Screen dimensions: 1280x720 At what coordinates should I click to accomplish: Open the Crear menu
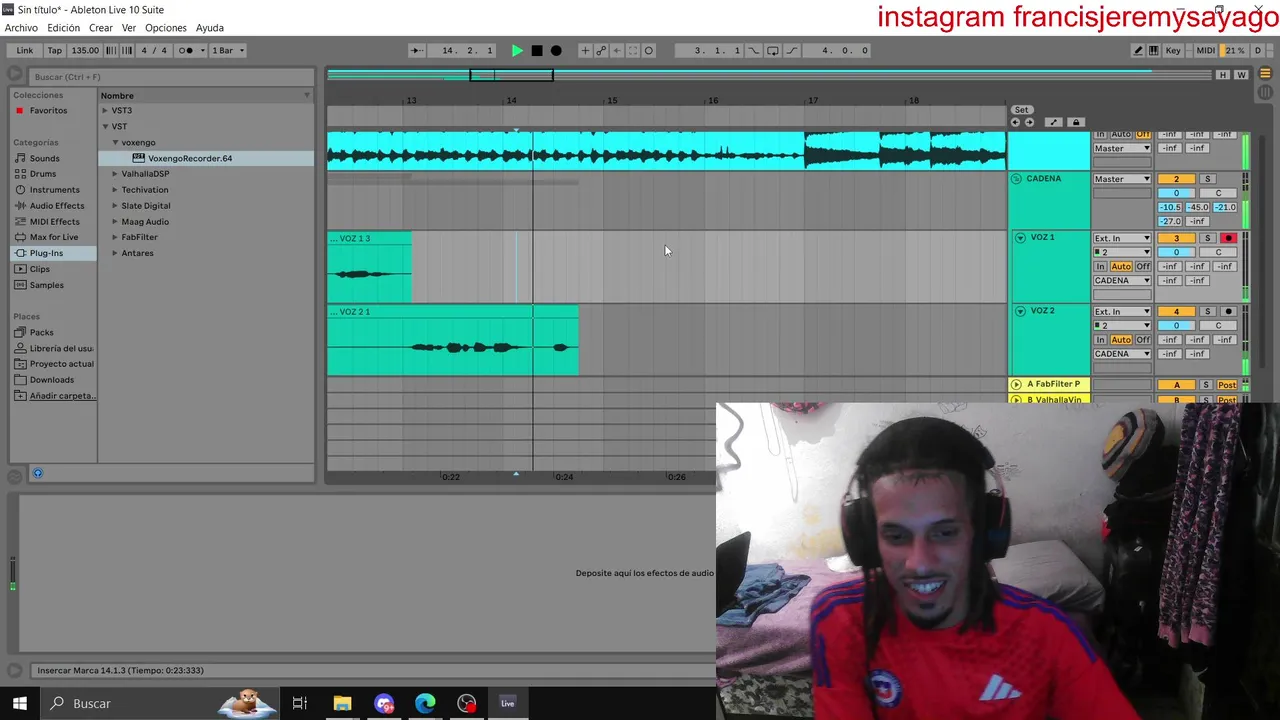(101, 28)
